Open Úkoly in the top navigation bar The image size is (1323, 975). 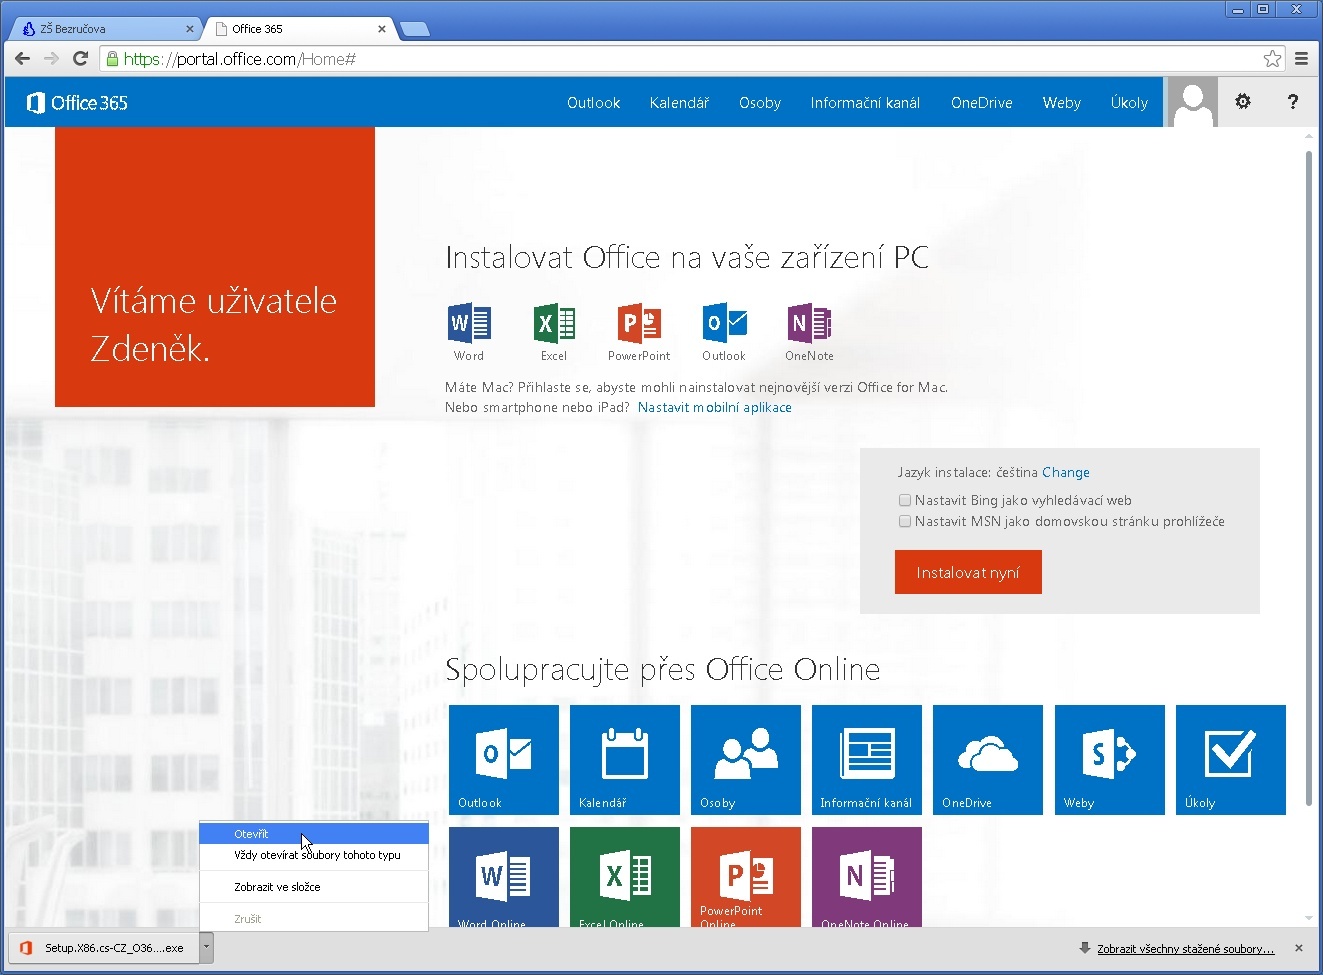tap(1129, 102)
